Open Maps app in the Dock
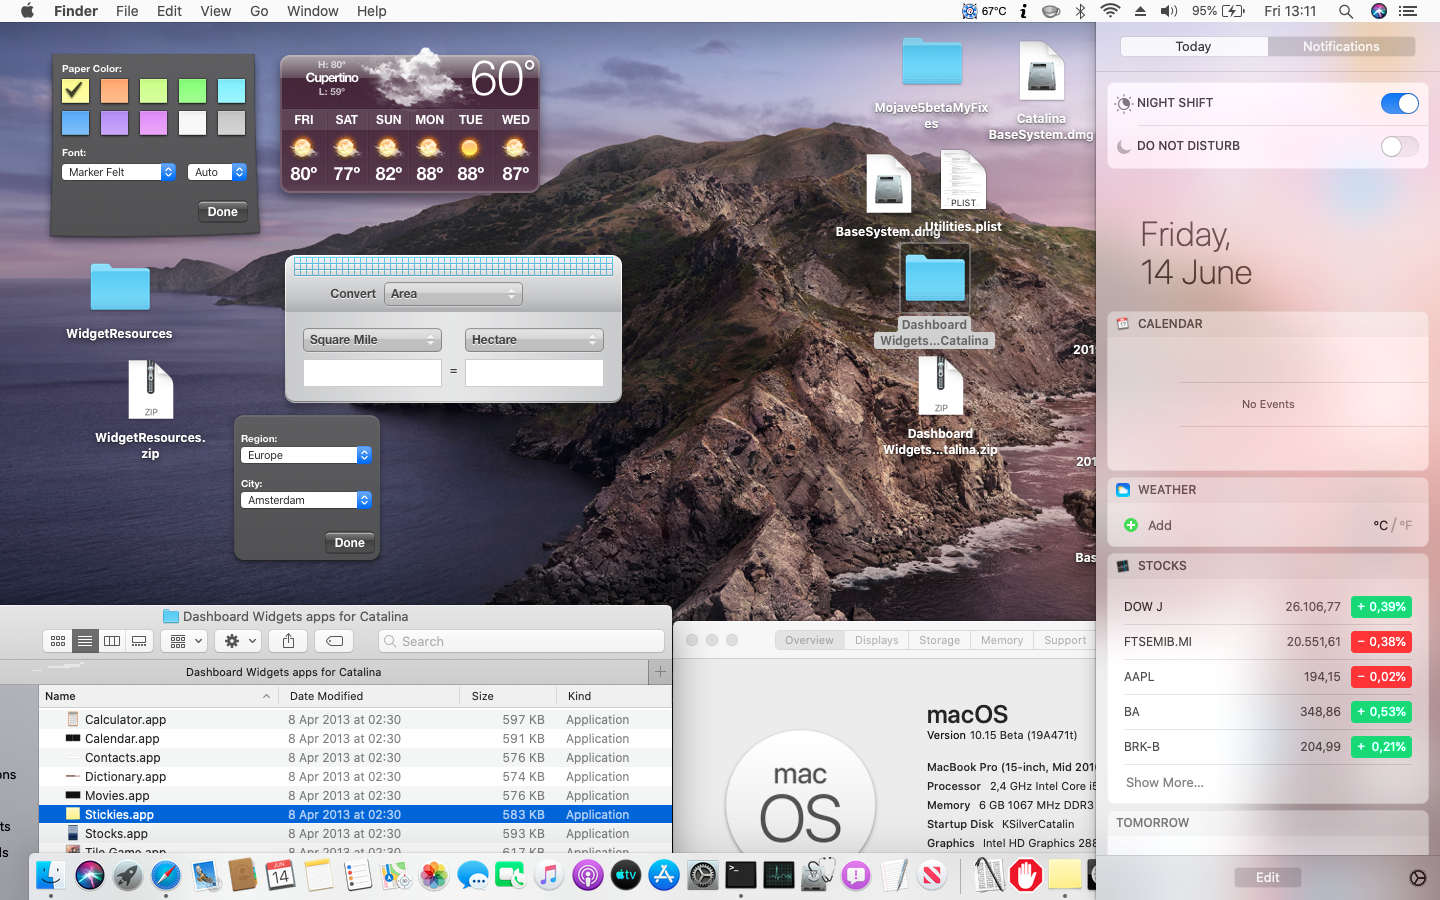The image size is (1440, 900). click(x=395, y=876)
